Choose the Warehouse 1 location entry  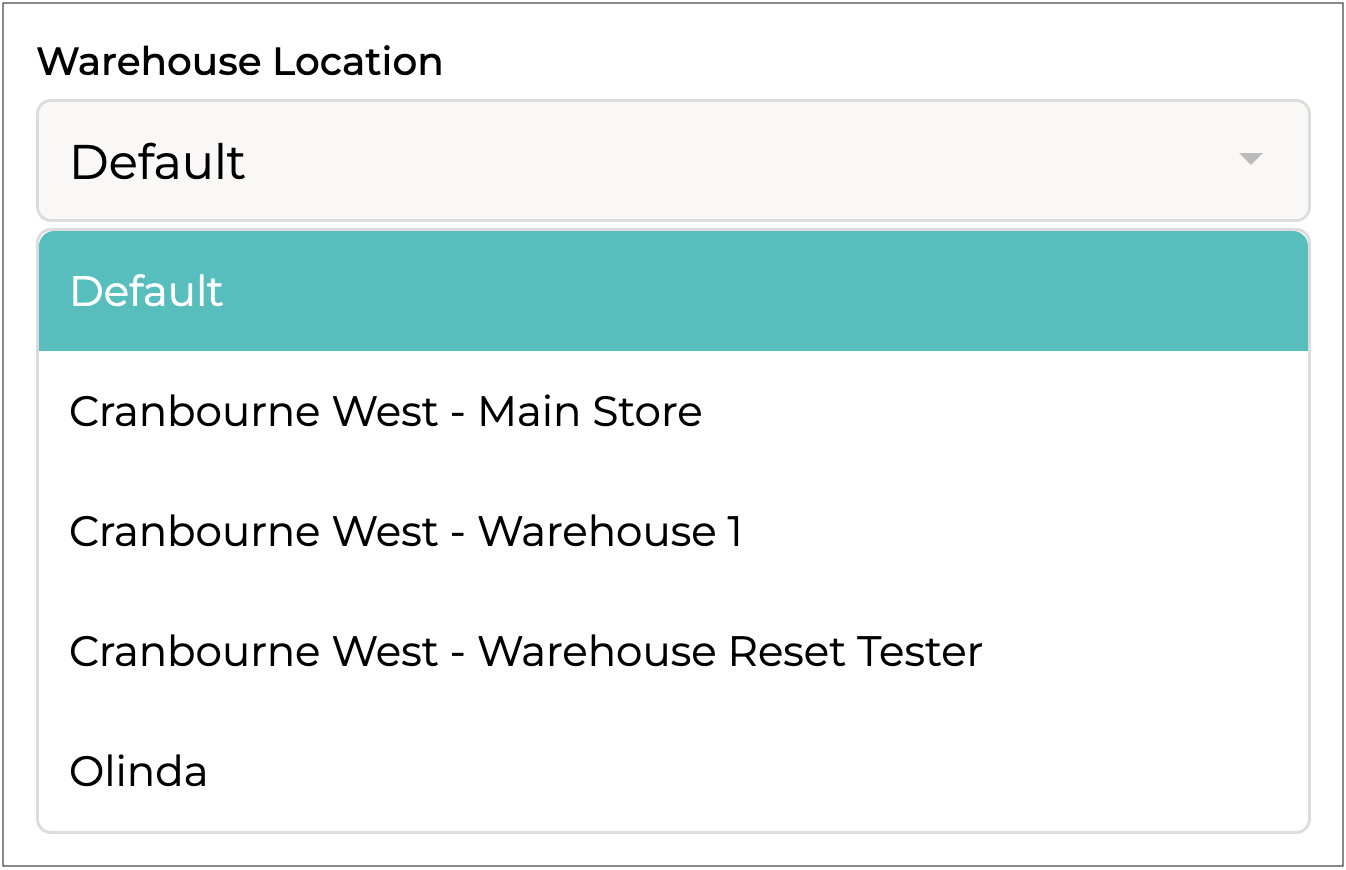pyautogui.click(x=405, y=532)
